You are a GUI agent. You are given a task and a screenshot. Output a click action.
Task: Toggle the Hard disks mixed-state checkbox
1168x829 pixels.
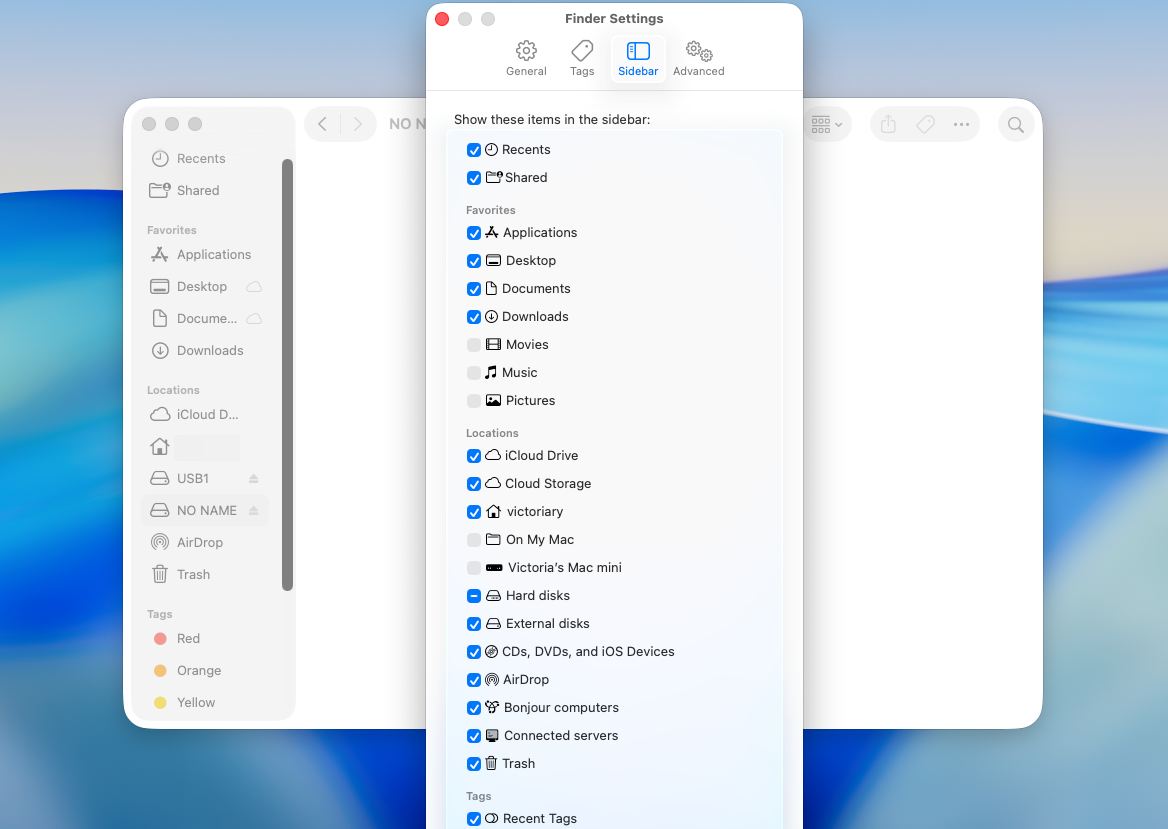click(x=474, y=596)
